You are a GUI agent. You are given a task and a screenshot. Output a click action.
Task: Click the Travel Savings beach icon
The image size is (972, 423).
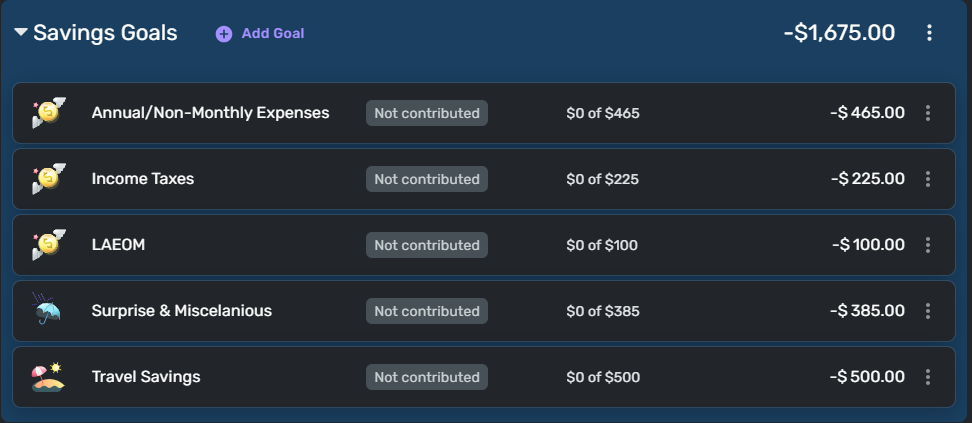(48, 377)
